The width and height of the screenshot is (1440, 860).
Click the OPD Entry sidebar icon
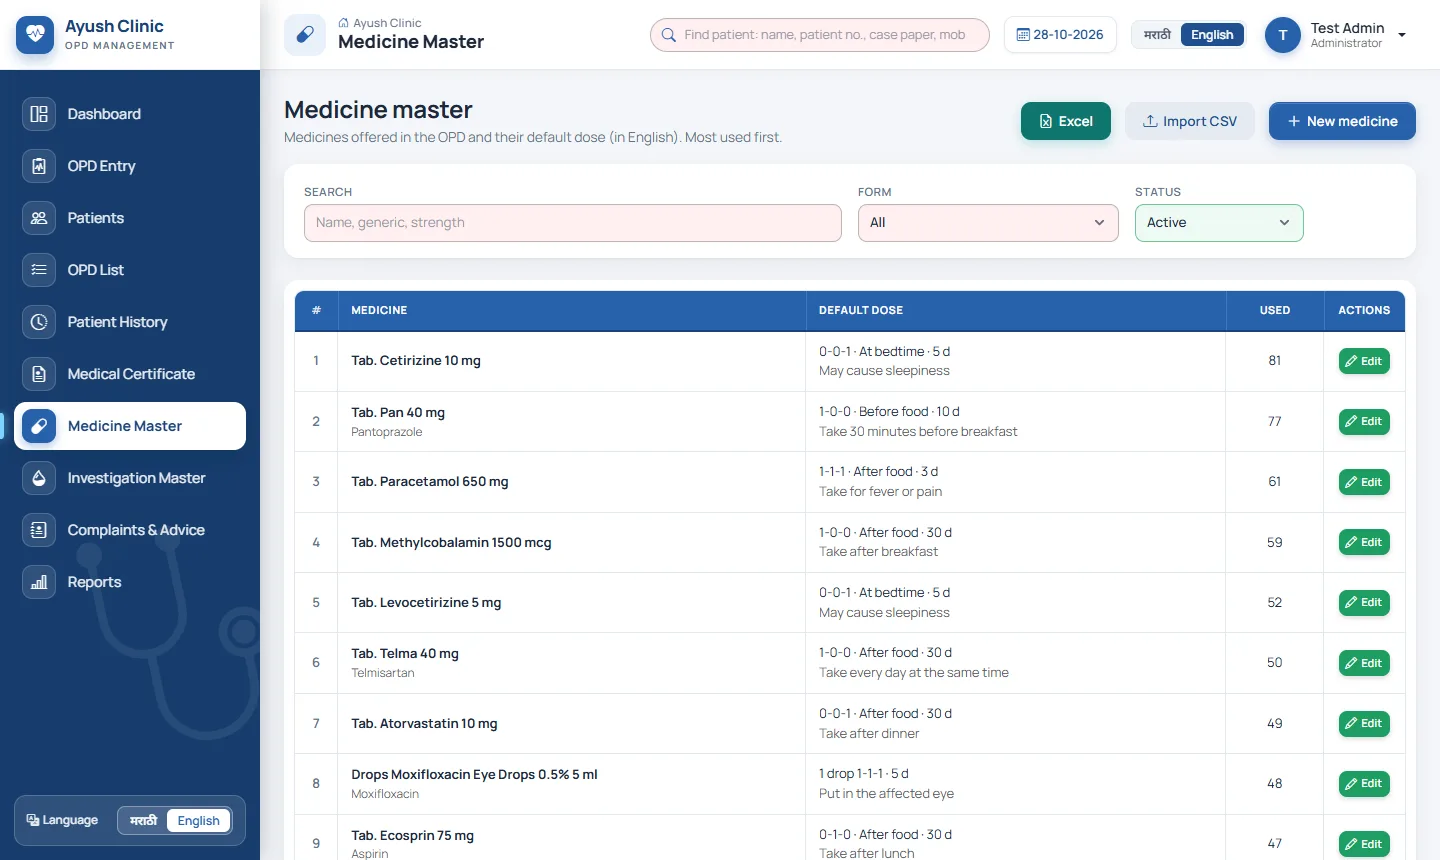tap(39, 166)
